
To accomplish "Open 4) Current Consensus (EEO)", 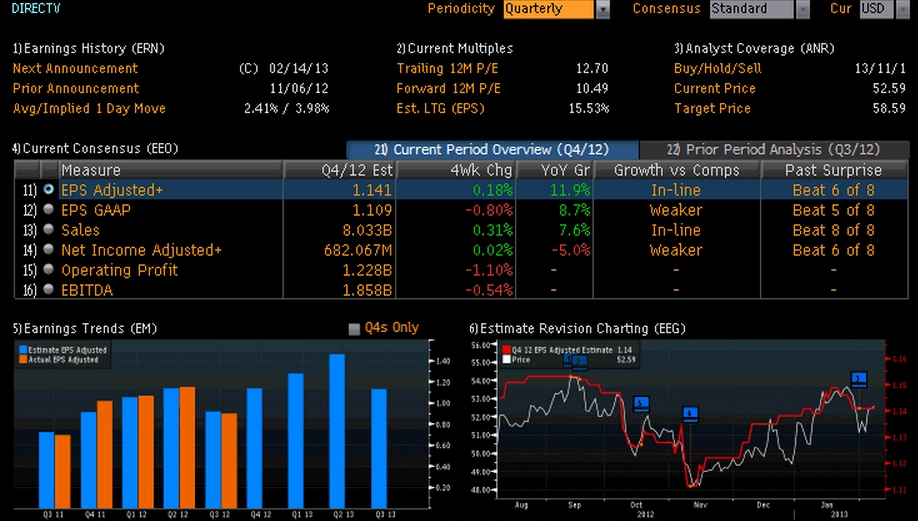I will (95, 148).
